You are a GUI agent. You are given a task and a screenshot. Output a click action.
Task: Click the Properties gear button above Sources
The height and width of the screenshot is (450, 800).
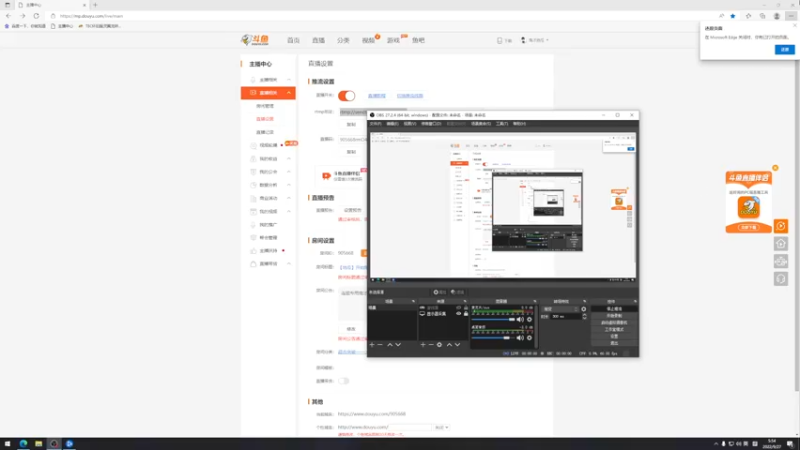(x=439, y=292)
